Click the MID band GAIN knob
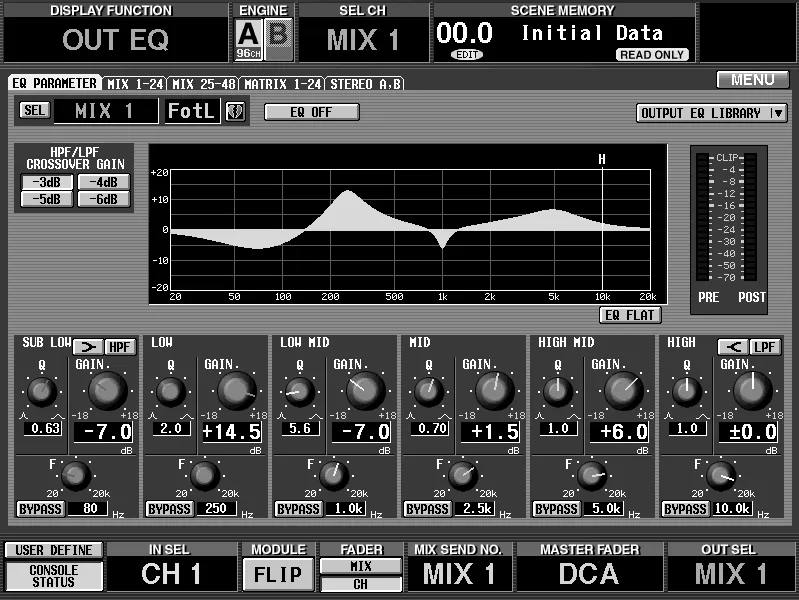This screenshot has width=799, height=600. tap(494, 390)
